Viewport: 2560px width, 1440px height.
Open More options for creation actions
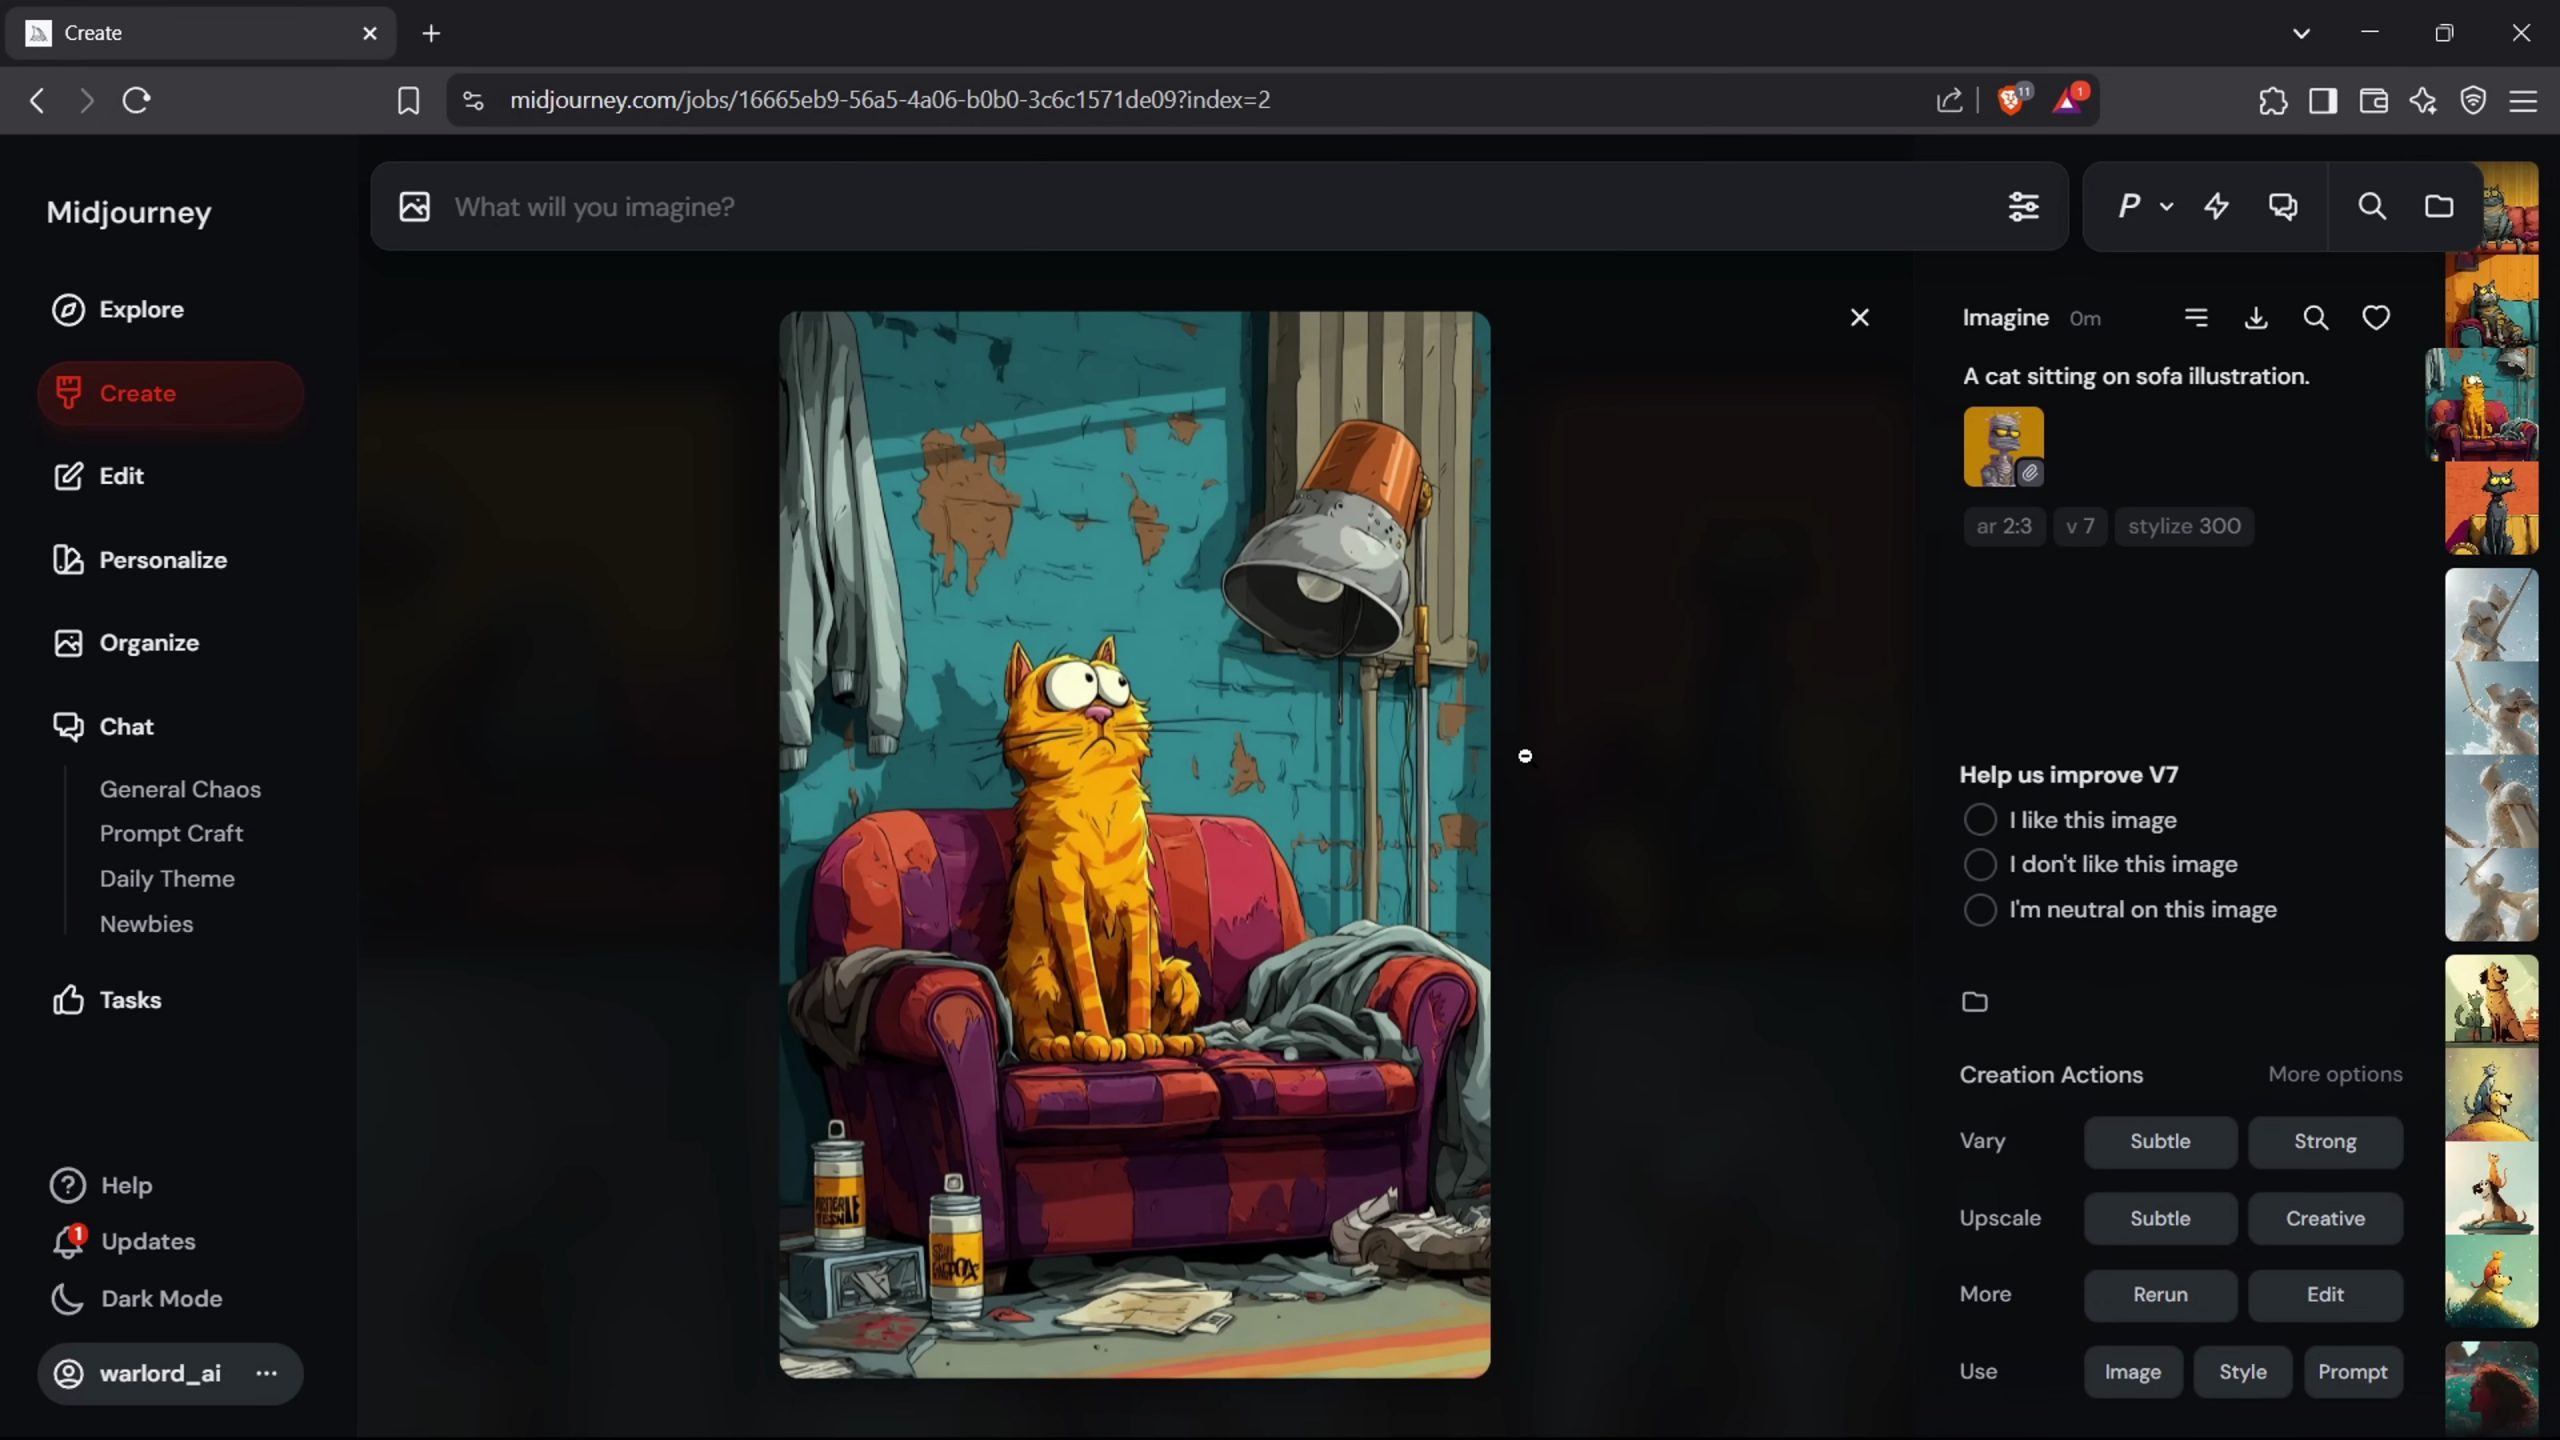point(2335,1074)
